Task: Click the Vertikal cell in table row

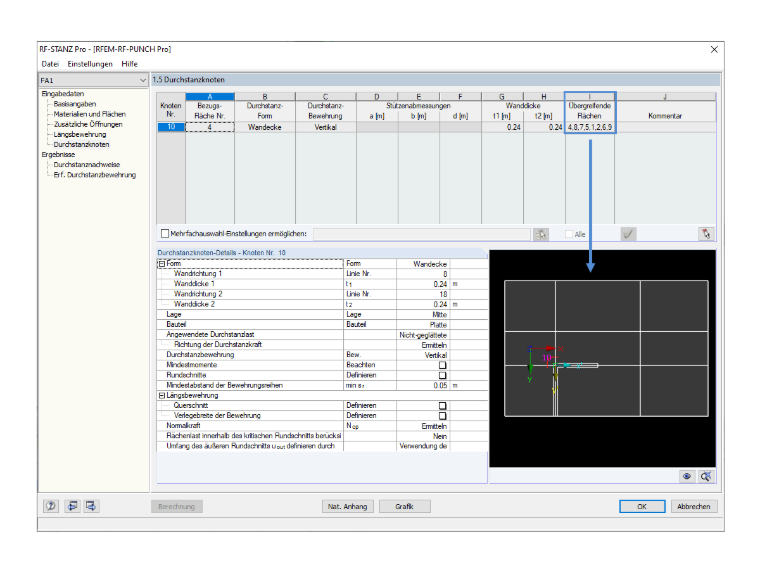Action: pos(325,127)
